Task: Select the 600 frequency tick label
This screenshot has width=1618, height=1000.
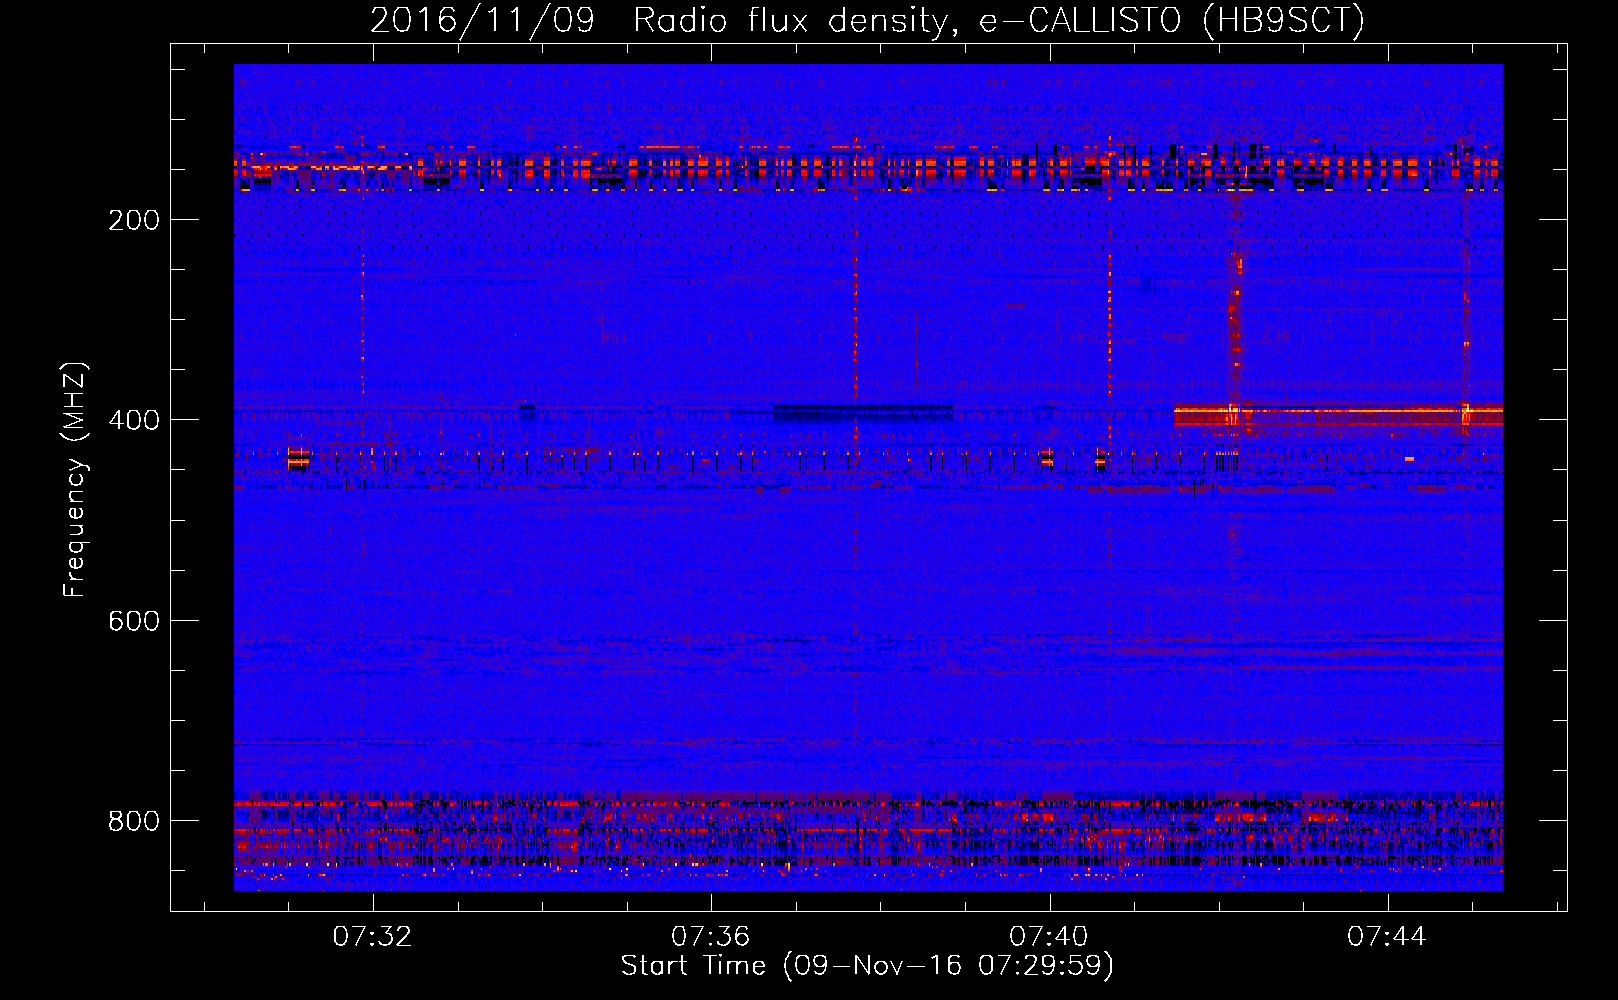Action: pos(134,621)
